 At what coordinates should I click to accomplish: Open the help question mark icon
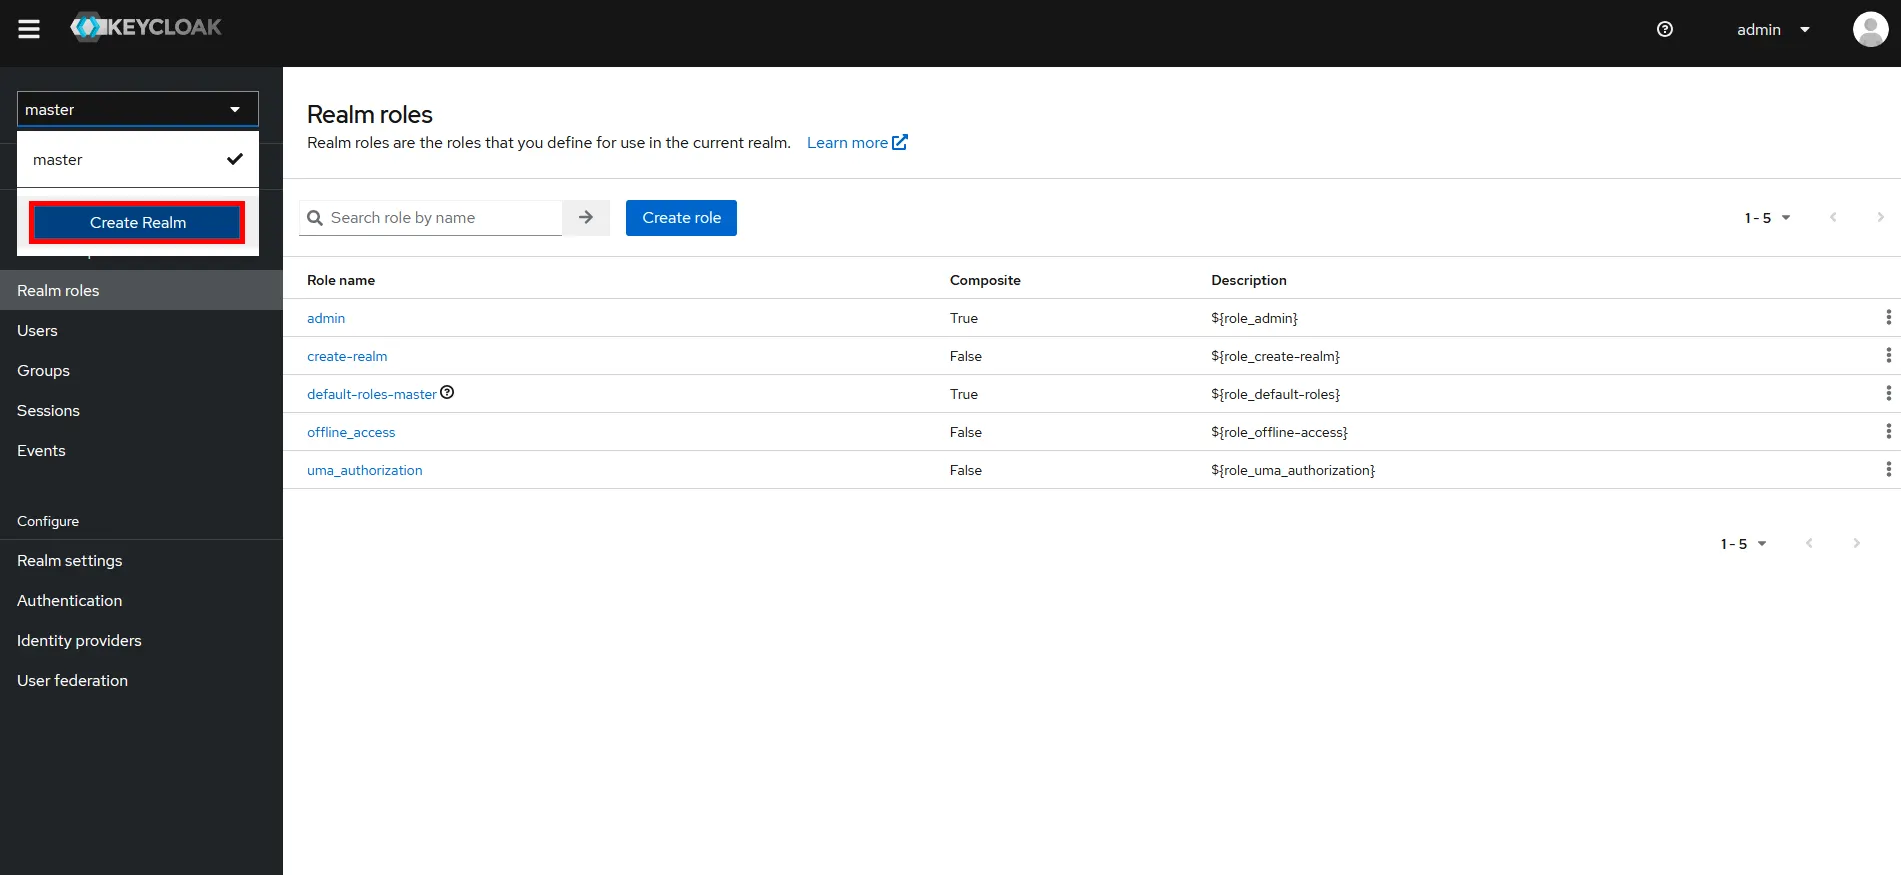(1665, 29)
